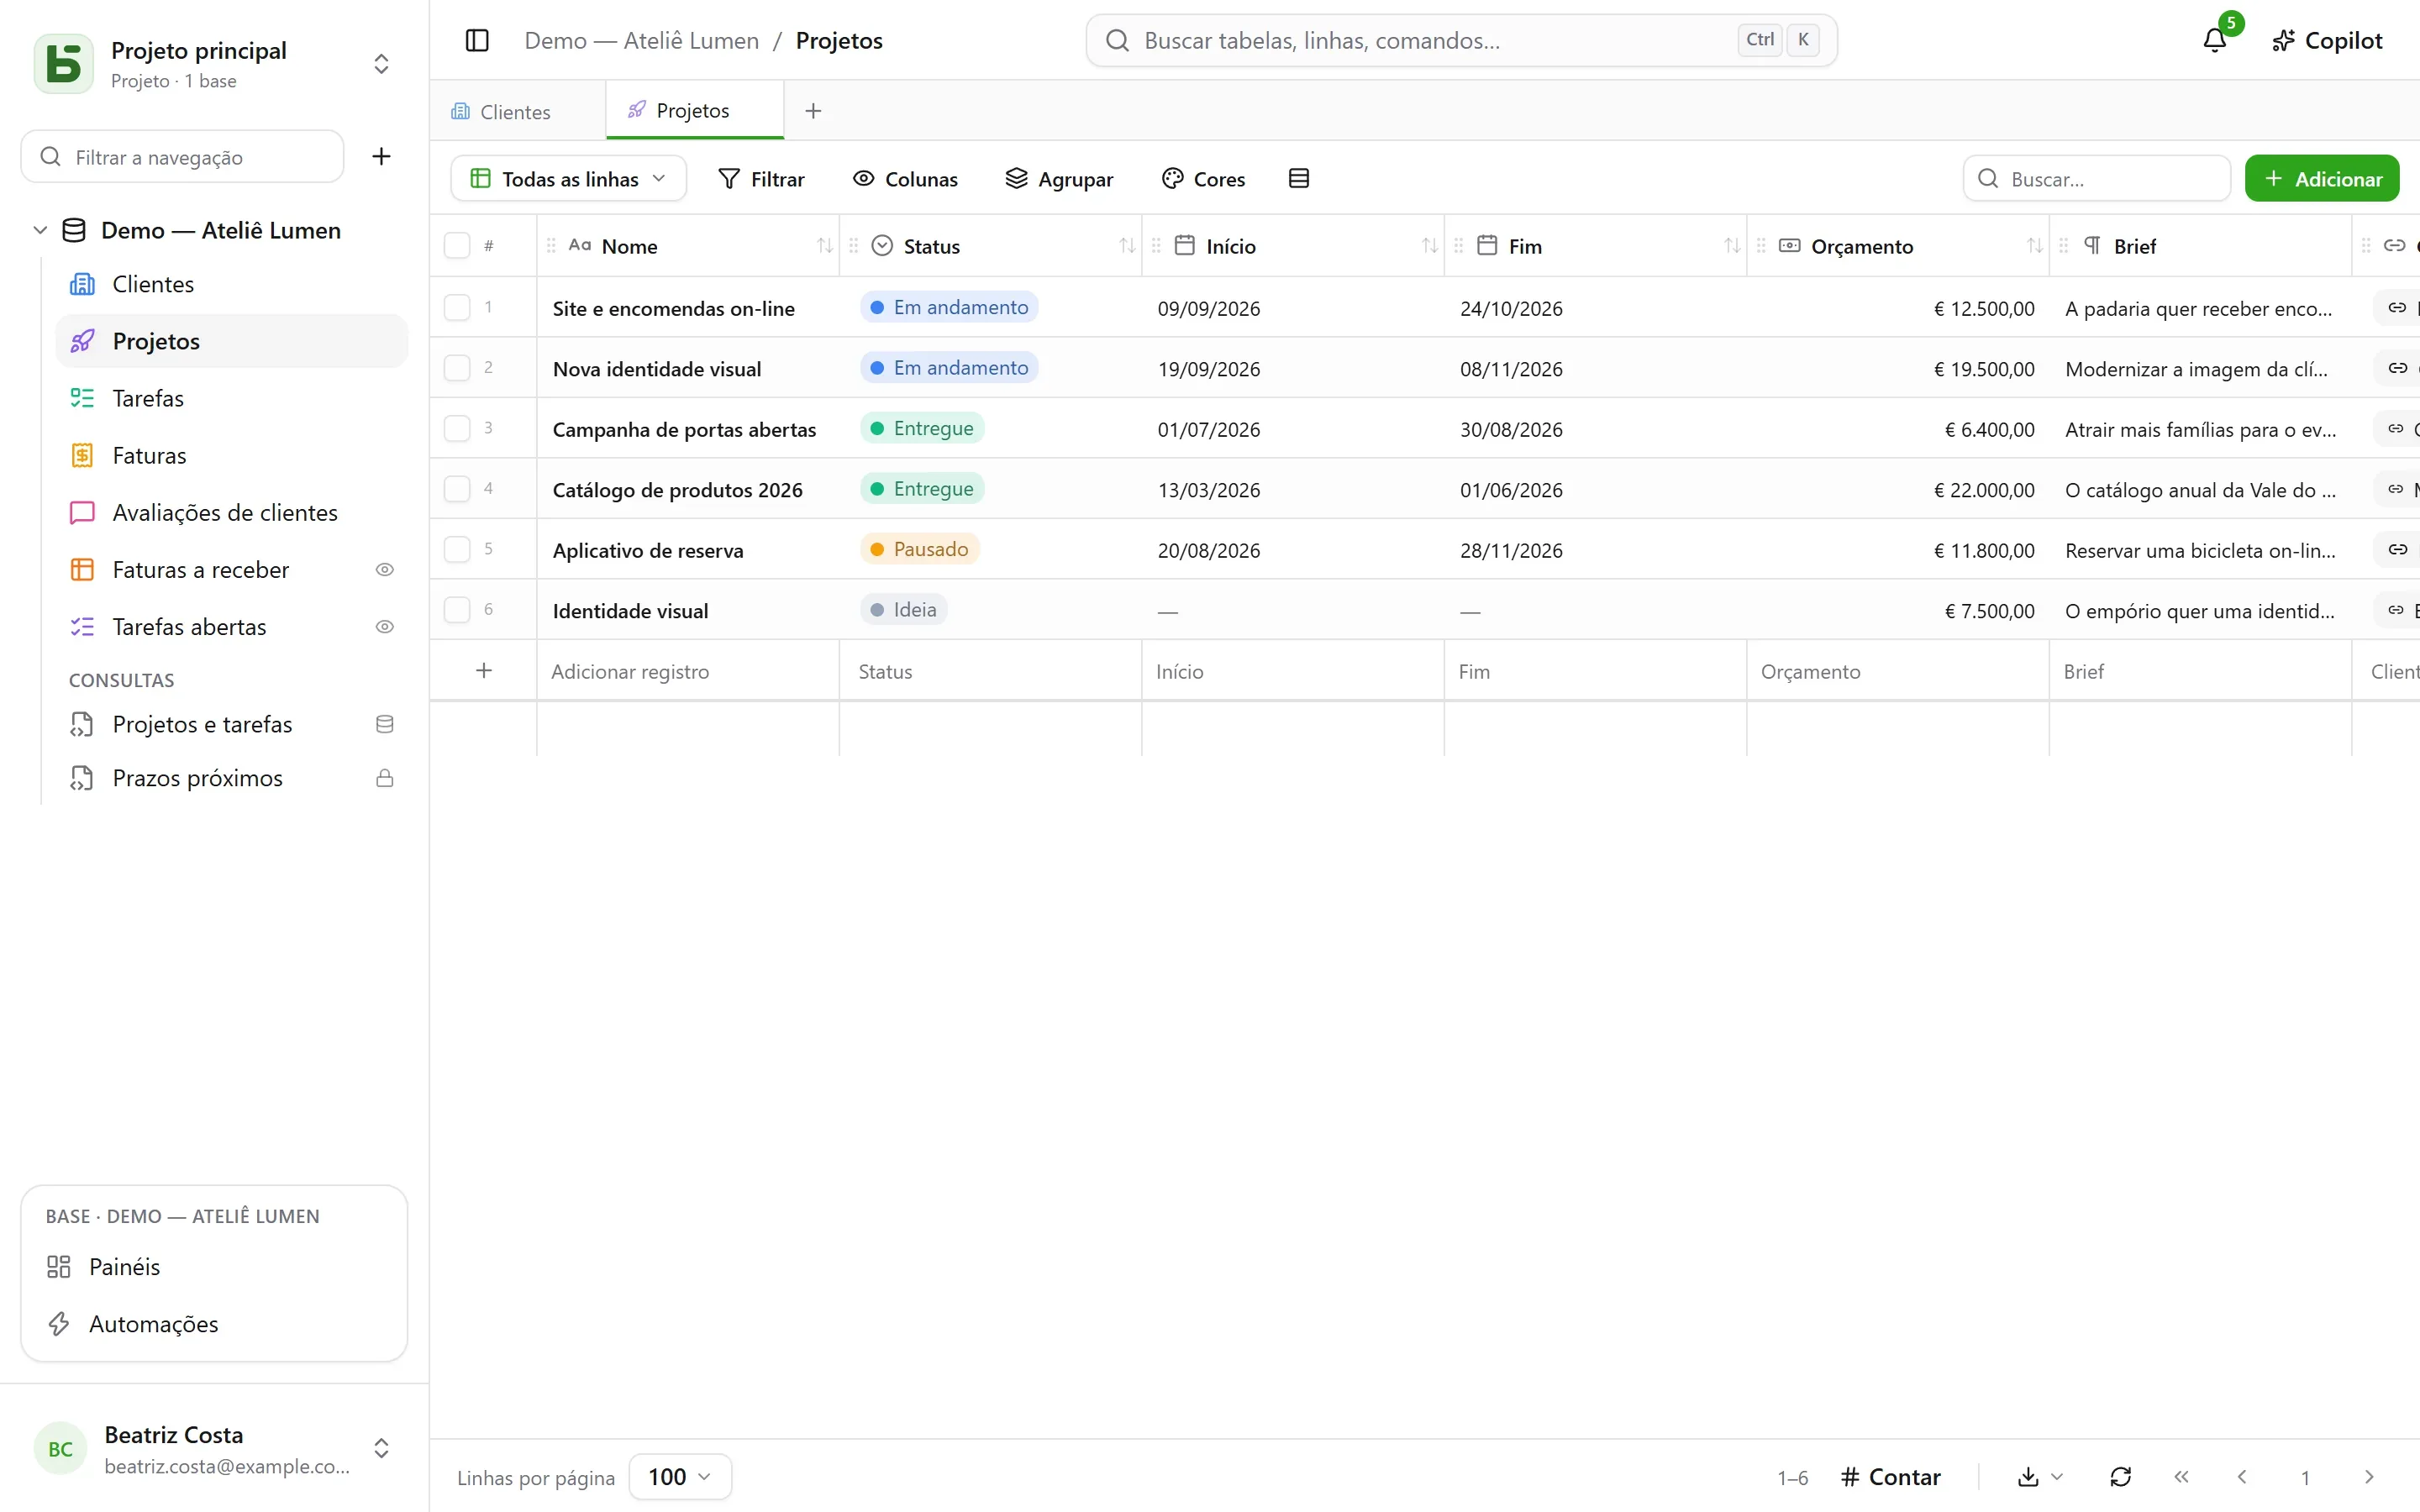Sort by the Nome column arrows
This screenshot has height=1512, width=2420.
click(x=824, y=246)
